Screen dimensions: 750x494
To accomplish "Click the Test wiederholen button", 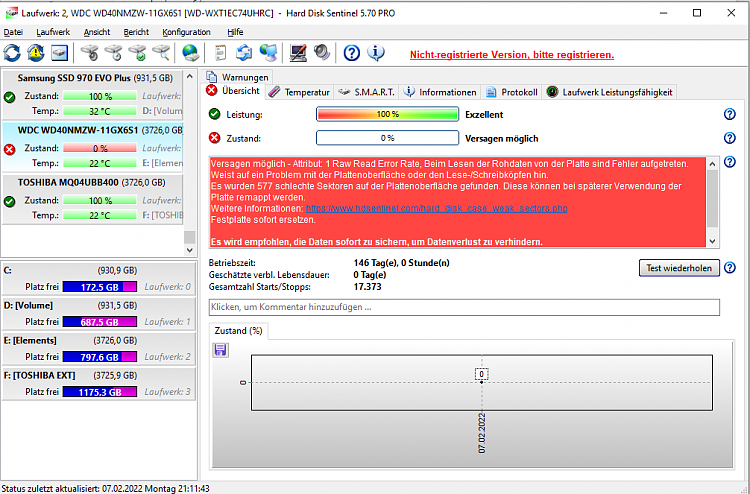I will tap(679, 268).
